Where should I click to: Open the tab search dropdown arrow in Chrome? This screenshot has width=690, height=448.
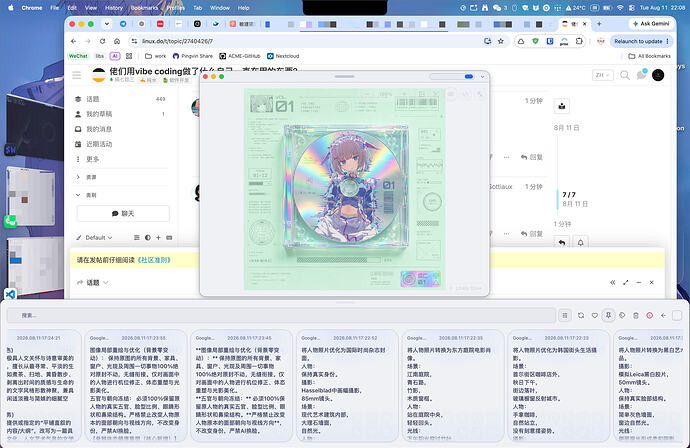tap(106, 24)
